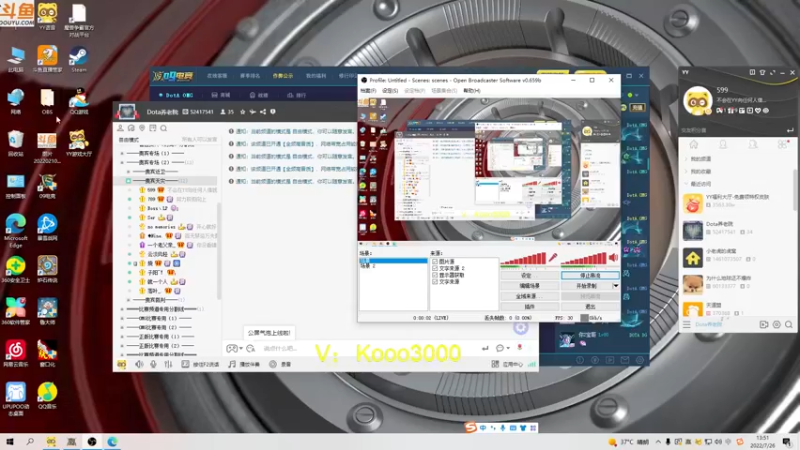The height and width of the screenshot is (450, 800).
Task: Click 停止串流 button in OBS
Action: (x=590, y=276)
